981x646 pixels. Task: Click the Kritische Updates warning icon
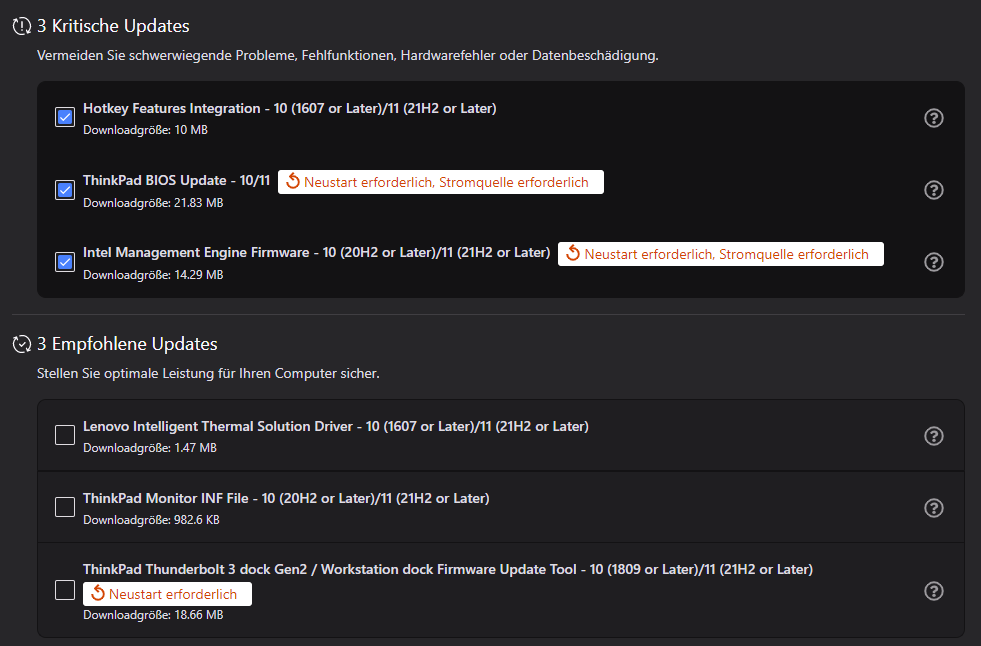tap(22, 26)
